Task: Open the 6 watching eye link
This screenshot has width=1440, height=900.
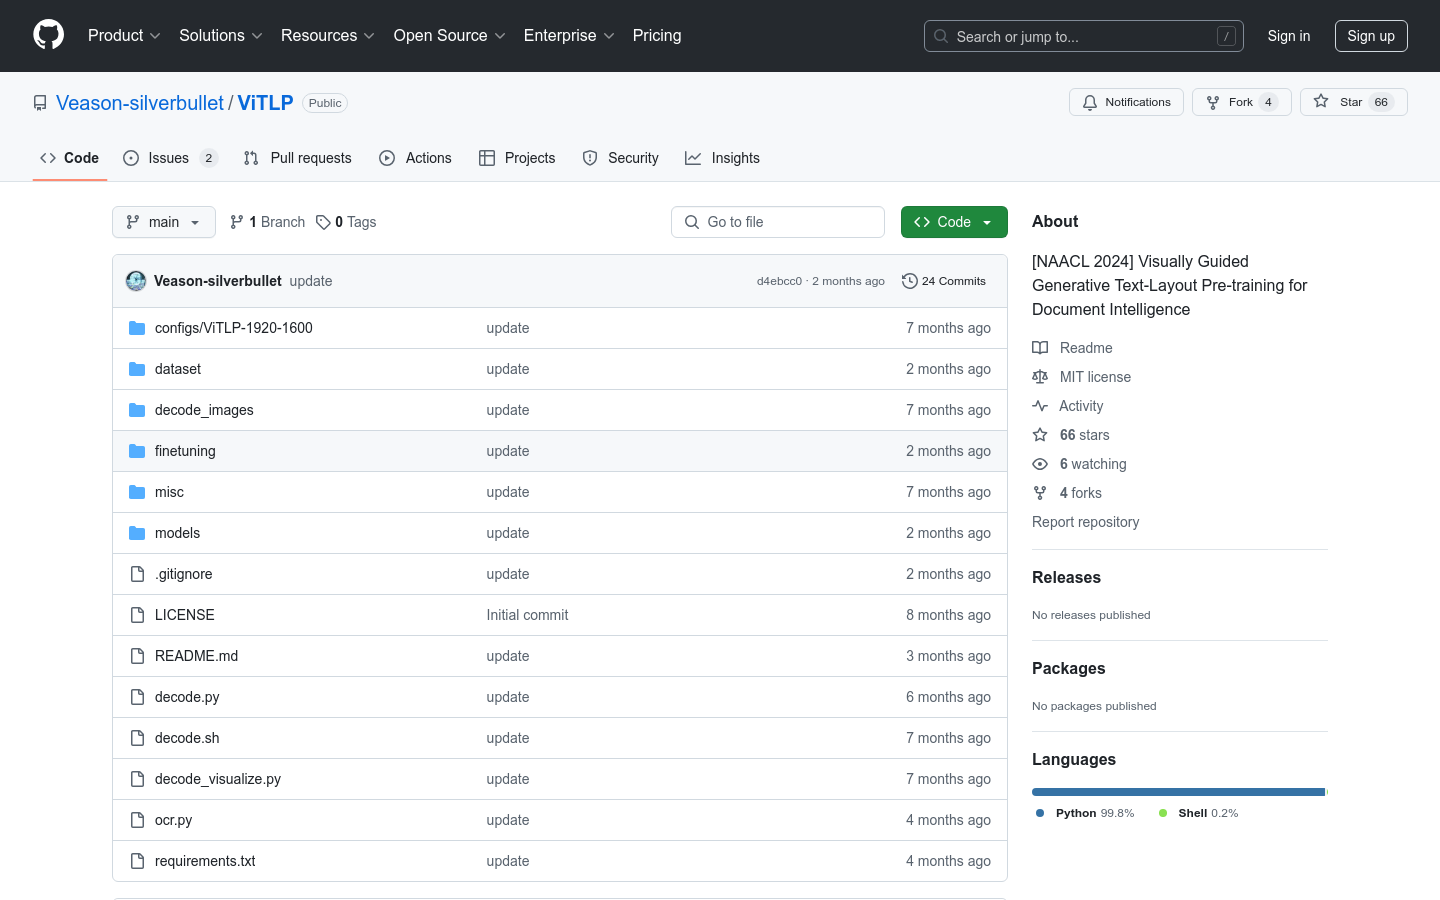Action: coord(1092,464)
